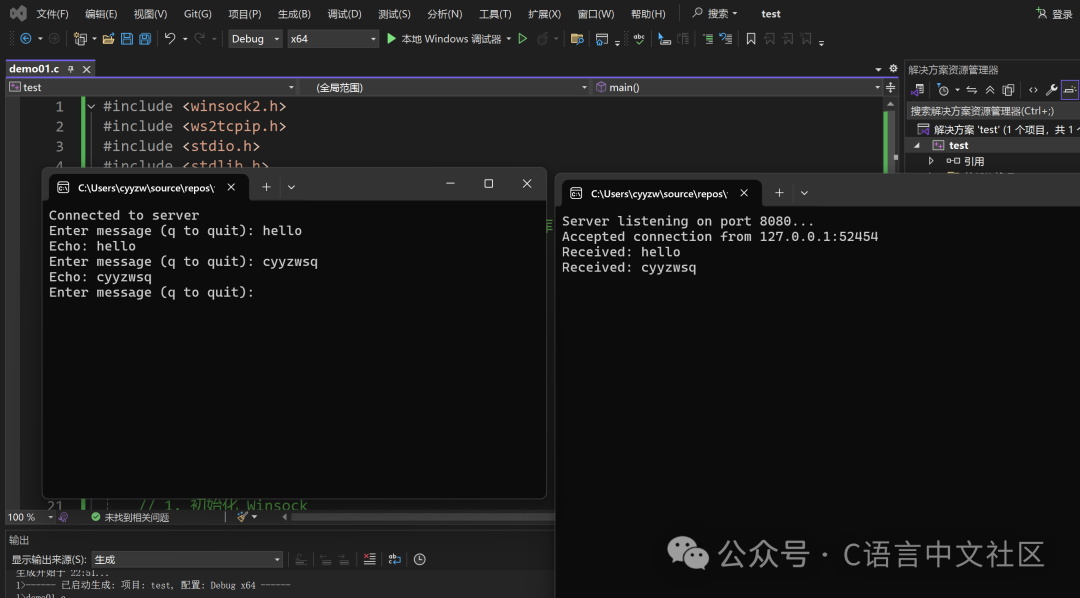1080x598 pixels.
Task: Toggle the preview selected items icon
Action: 1009,89
